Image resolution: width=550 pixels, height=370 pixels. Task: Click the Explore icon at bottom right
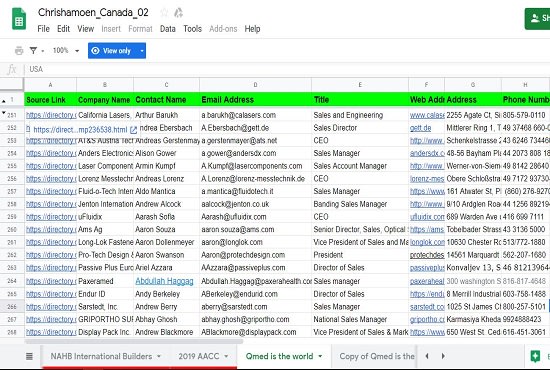[535, 356]
